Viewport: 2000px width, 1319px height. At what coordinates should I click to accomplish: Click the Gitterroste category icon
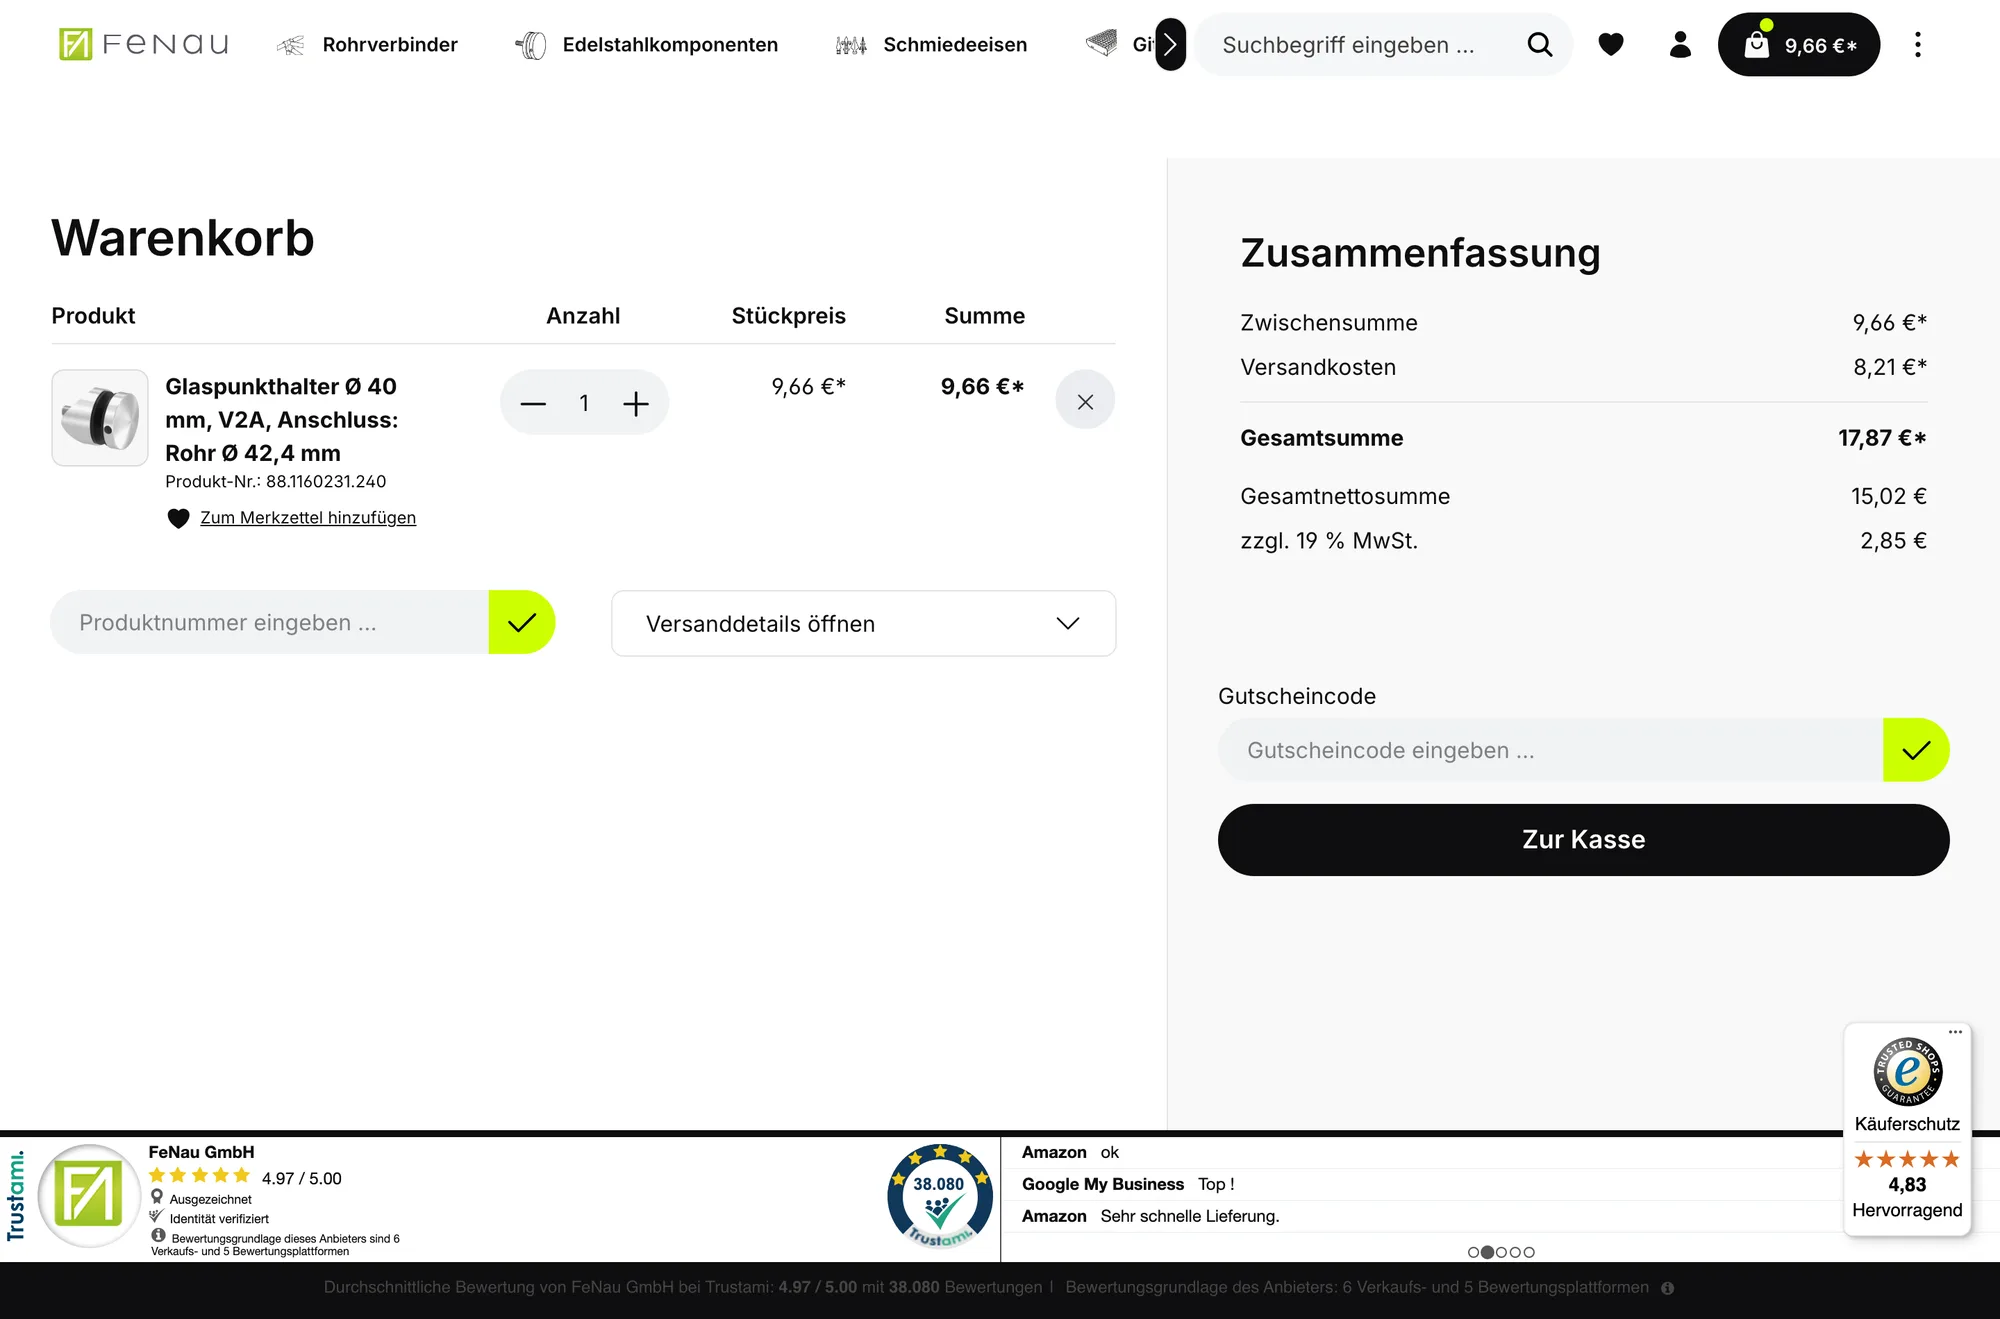(1101, 44)
